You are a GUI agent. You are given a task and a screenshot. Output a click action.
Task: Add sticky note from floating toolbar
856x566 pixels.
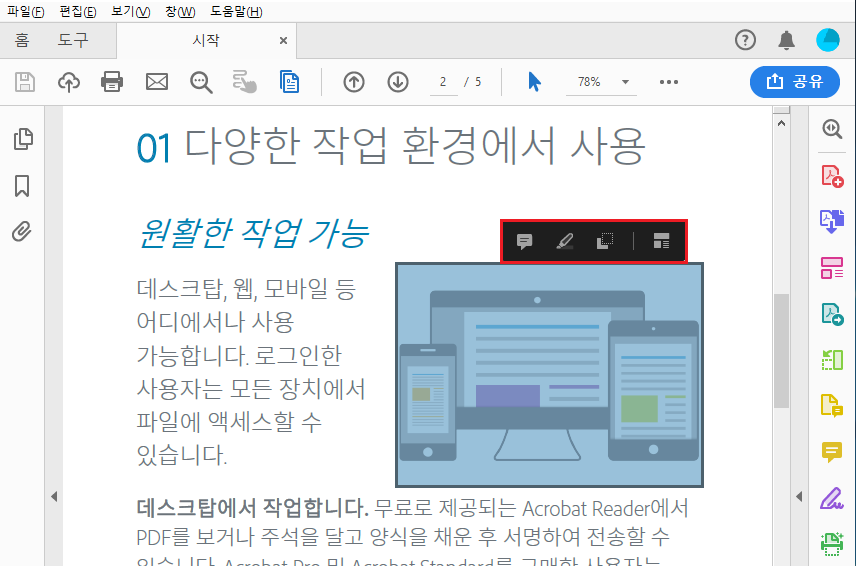click(524, 241)
